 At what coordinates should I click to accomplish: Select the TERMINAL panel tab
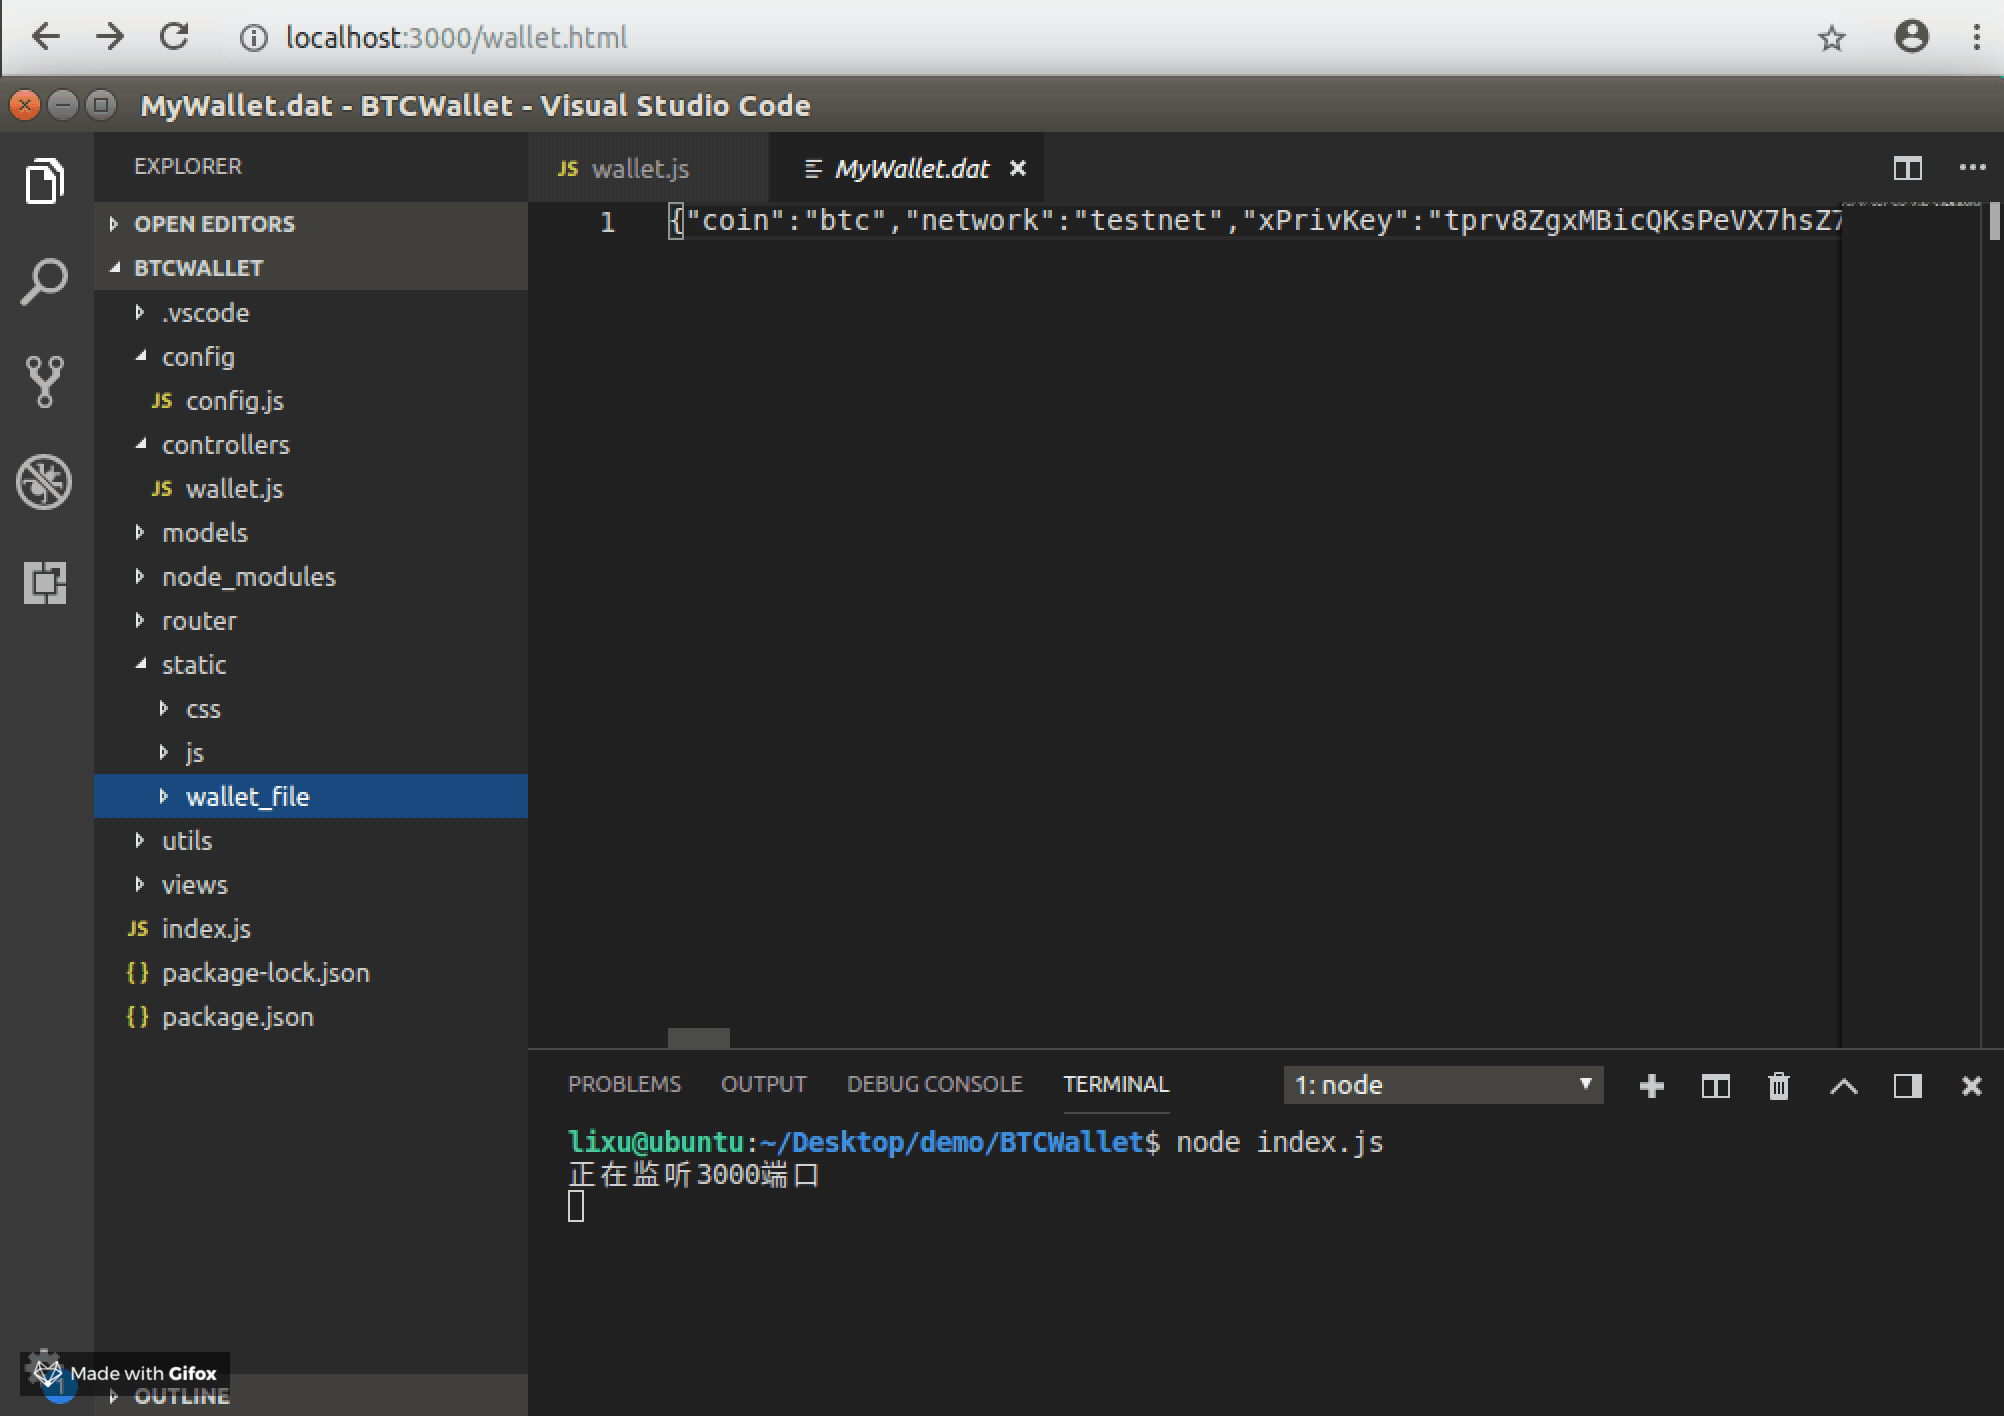click(x=1116, y=1085)
